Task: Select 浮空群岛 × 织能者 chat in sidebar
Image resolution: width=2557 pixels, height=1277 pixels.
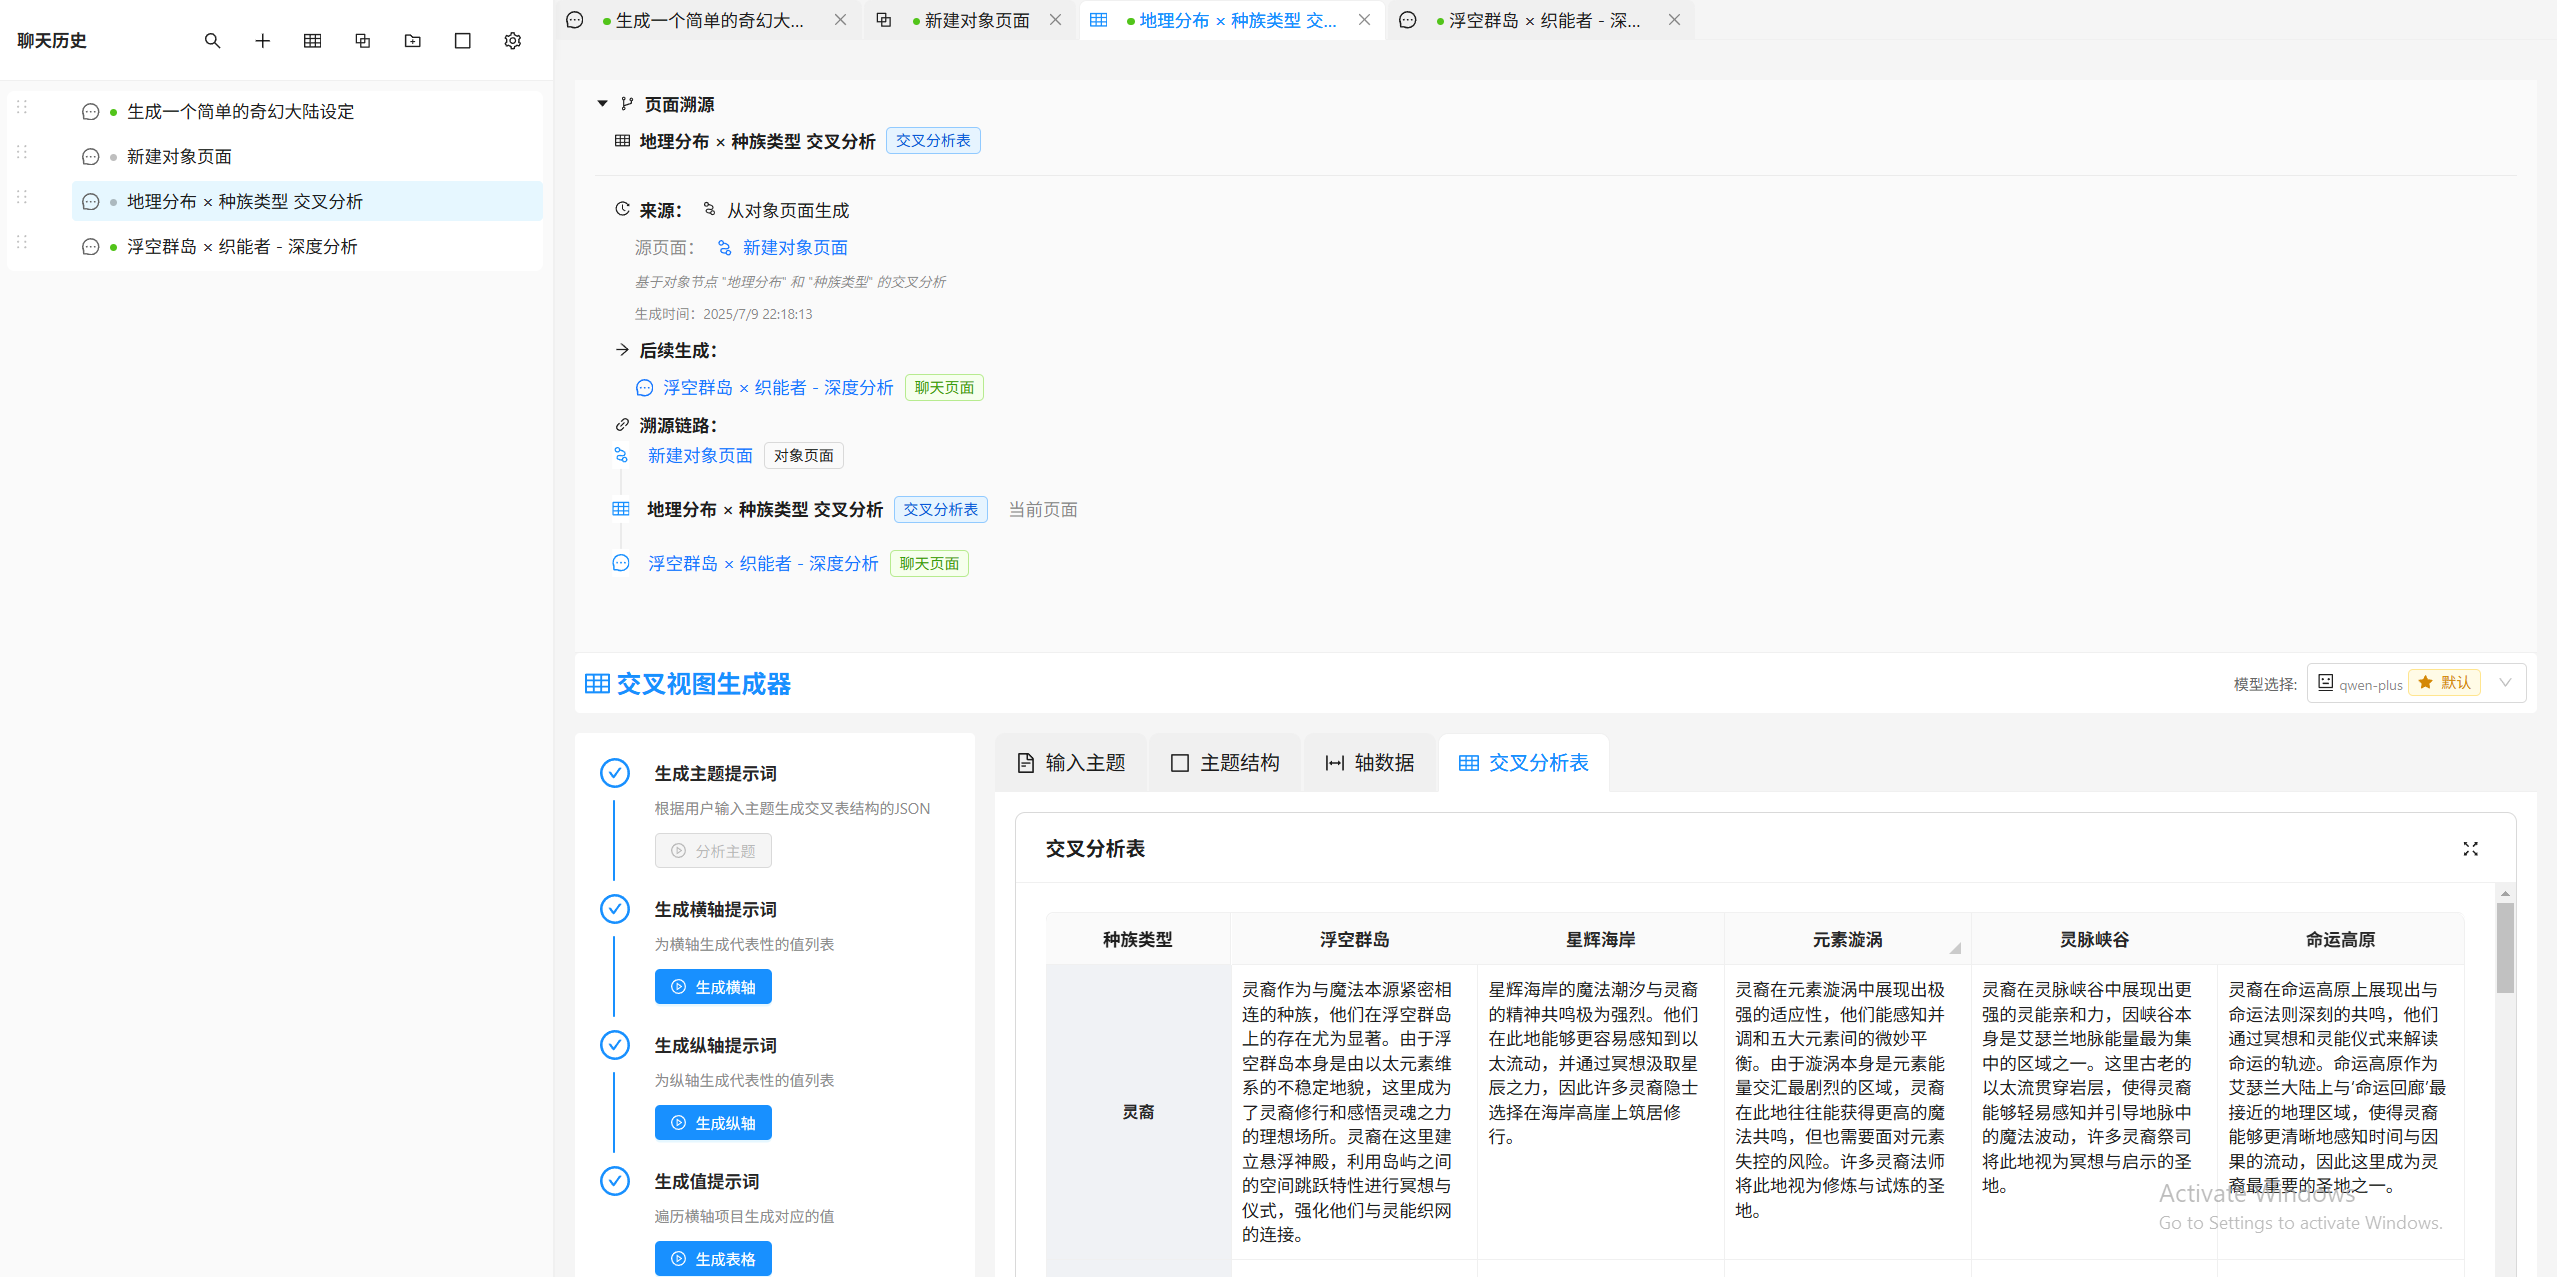Action: coord(241,247)
